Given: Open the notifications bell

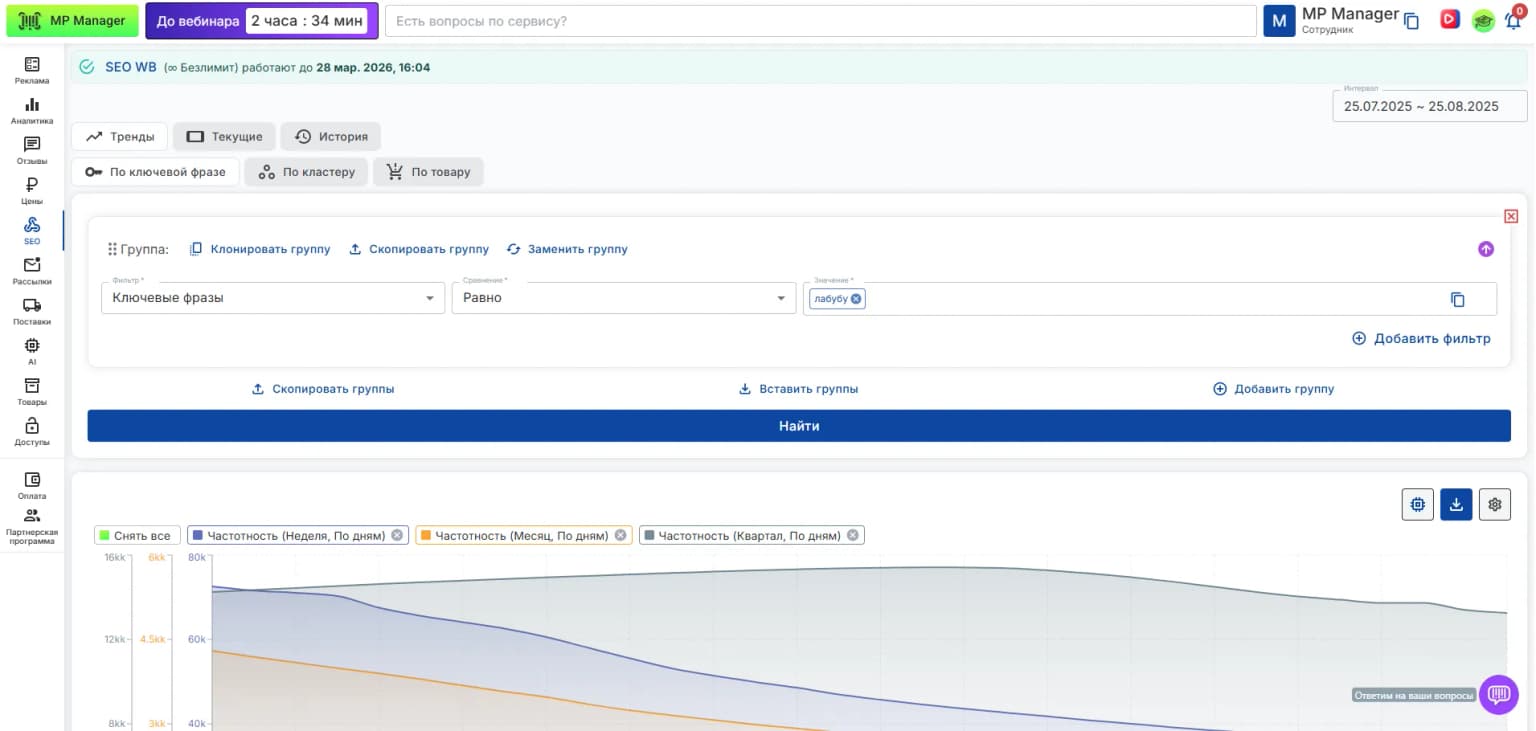Looking at the screenshot, I should coord(1513,20).
